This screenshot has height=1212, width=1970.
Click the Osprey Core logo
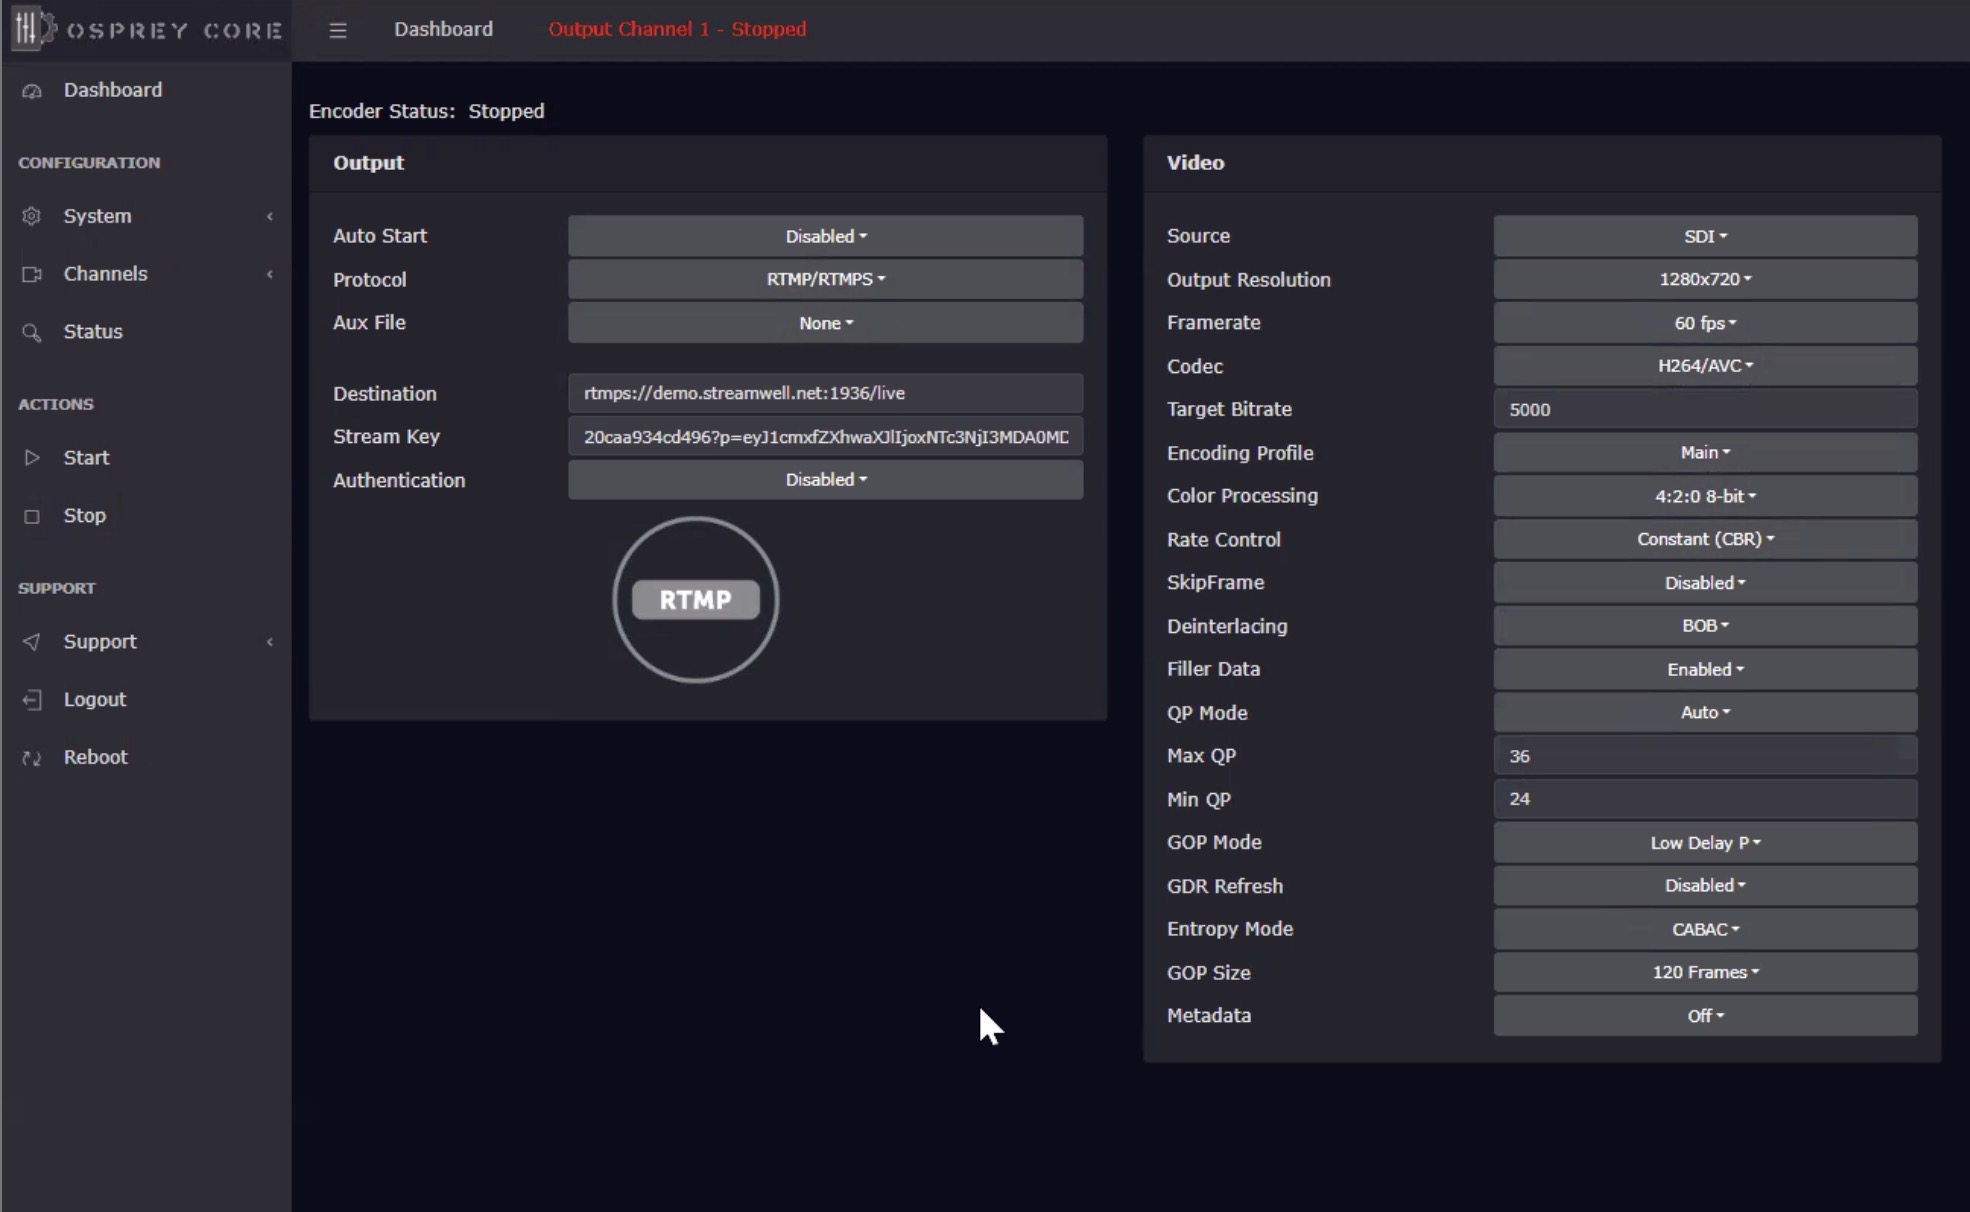(148, 29)
